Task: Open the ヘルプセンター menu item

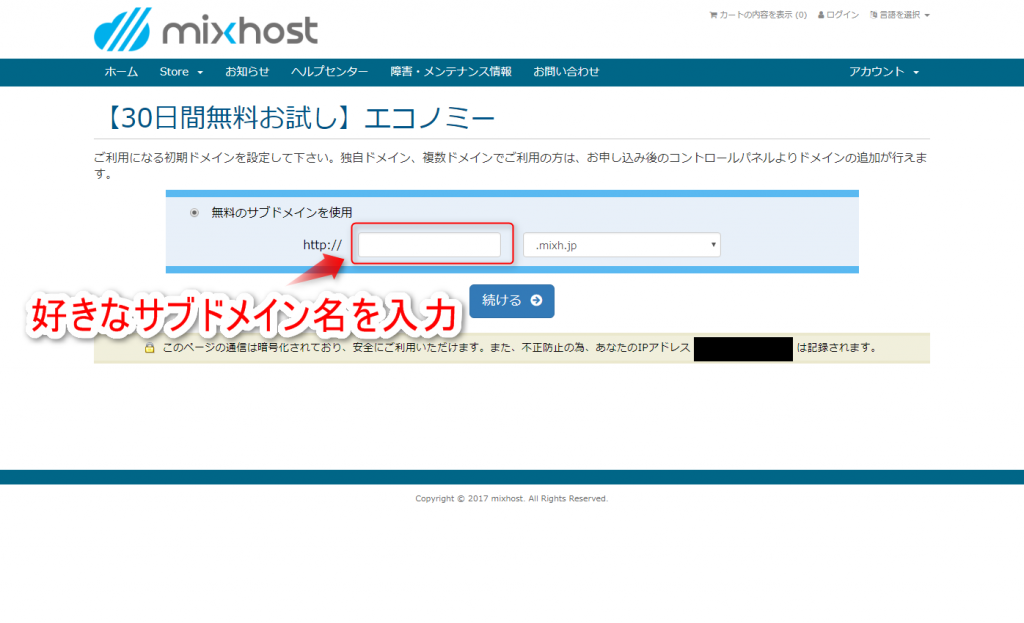Action: tap(329, 72)
